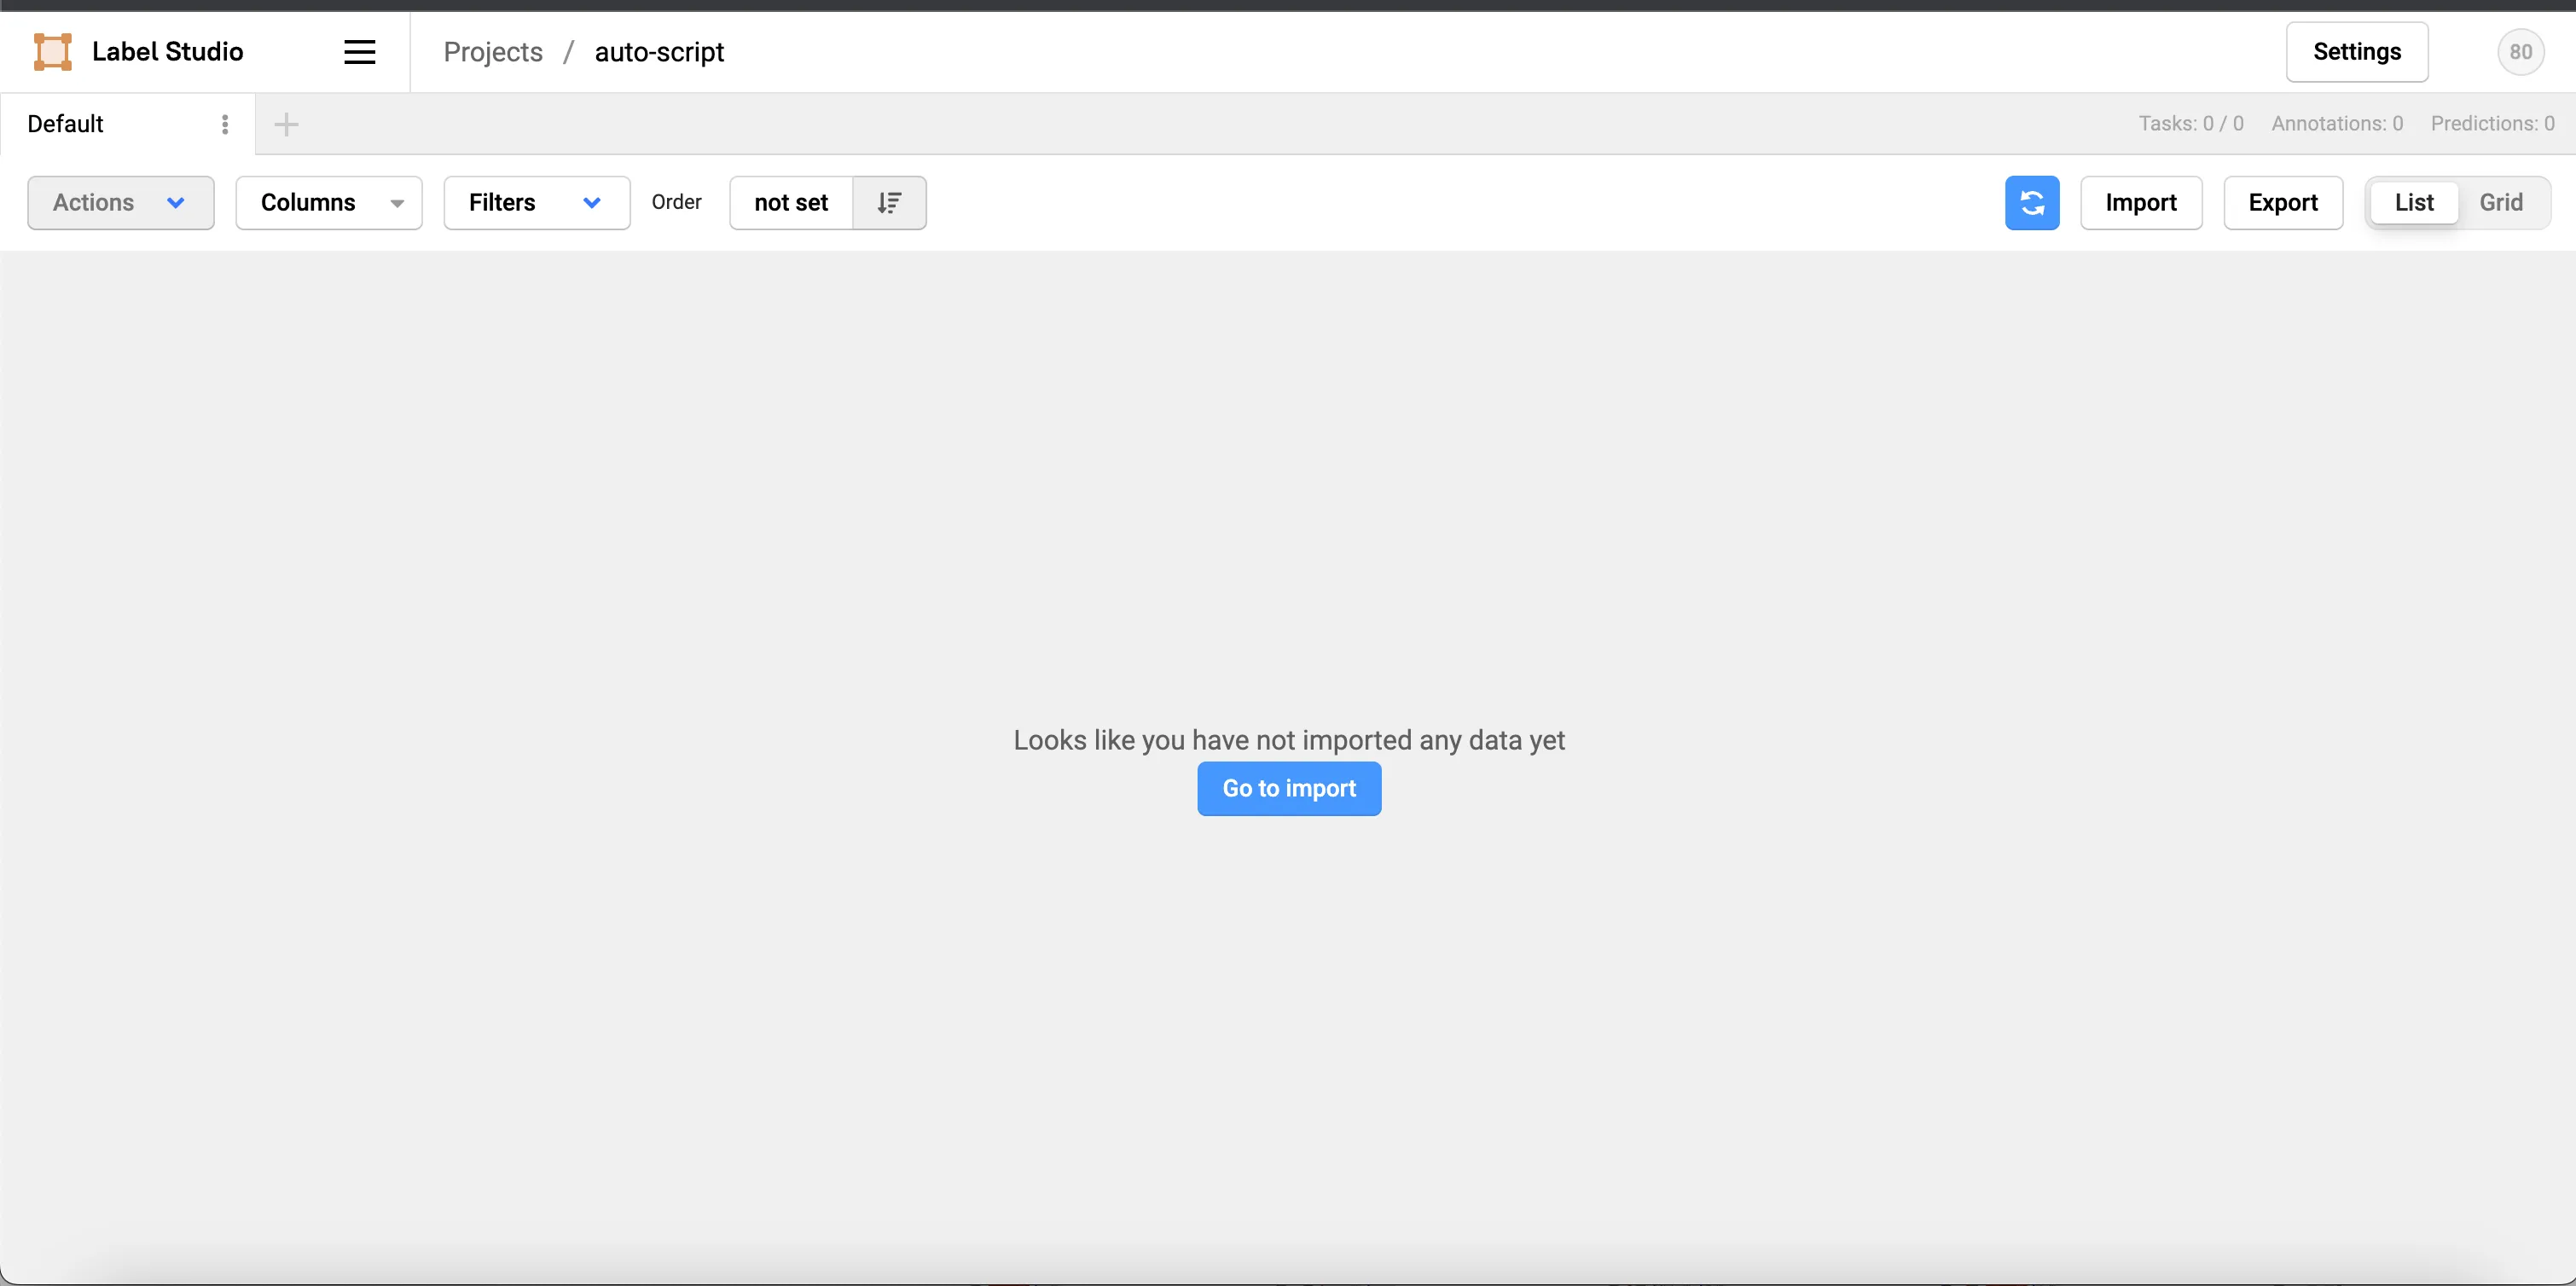The image size is (2576, 1286).
Task: Click the auto-script breadcrumb
Action: point(659,52)
